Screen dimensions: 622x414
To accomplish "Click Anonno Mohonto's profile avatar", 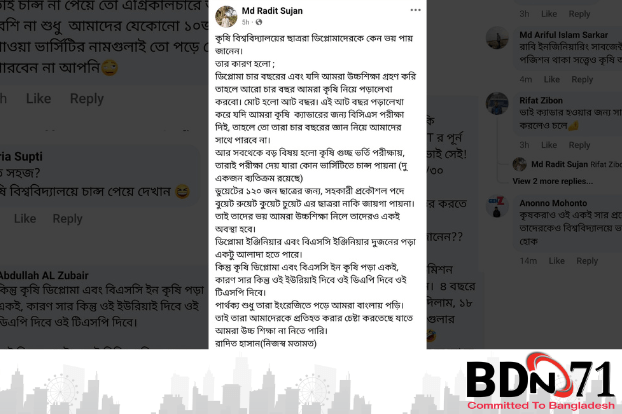I will (x=497, y=206).
